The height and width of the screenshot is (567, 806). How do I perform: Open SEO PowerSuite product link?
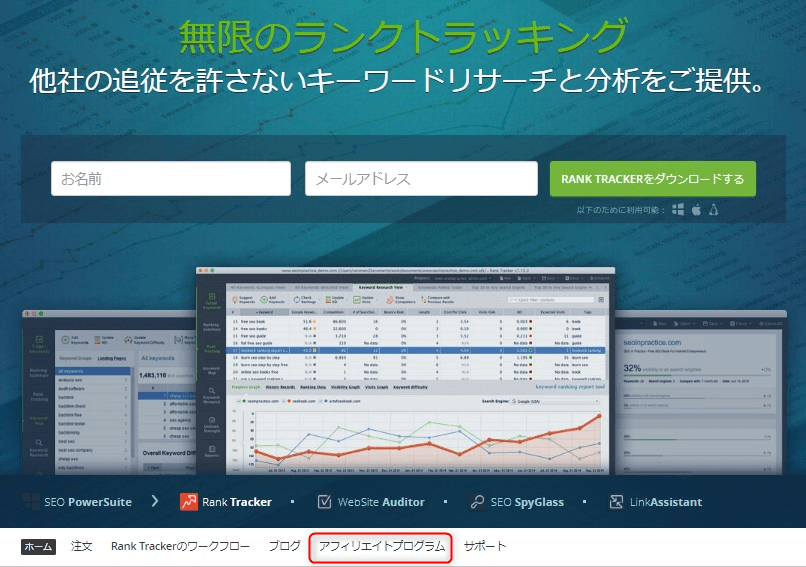click(88, 502)
